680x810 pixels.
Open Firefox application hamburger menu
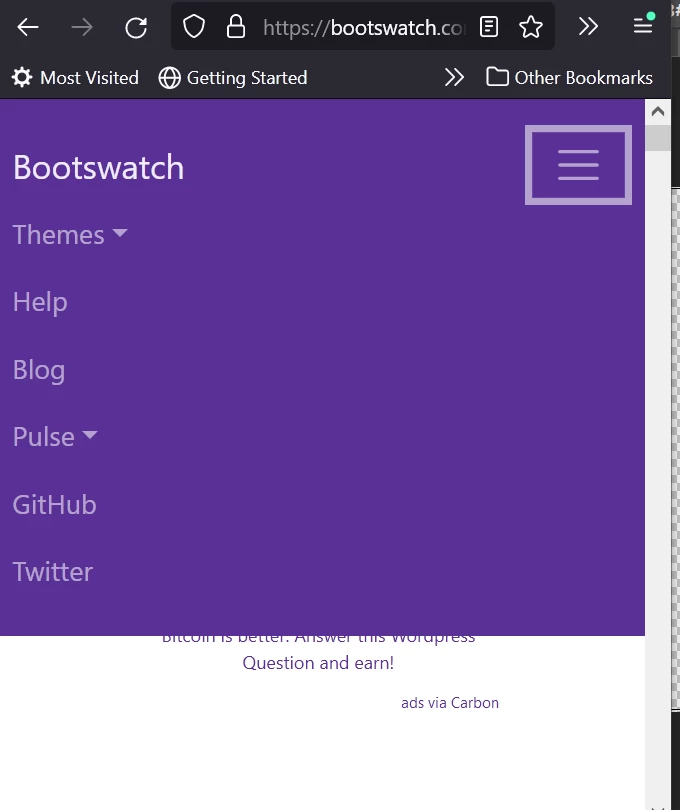click(643, 25)
